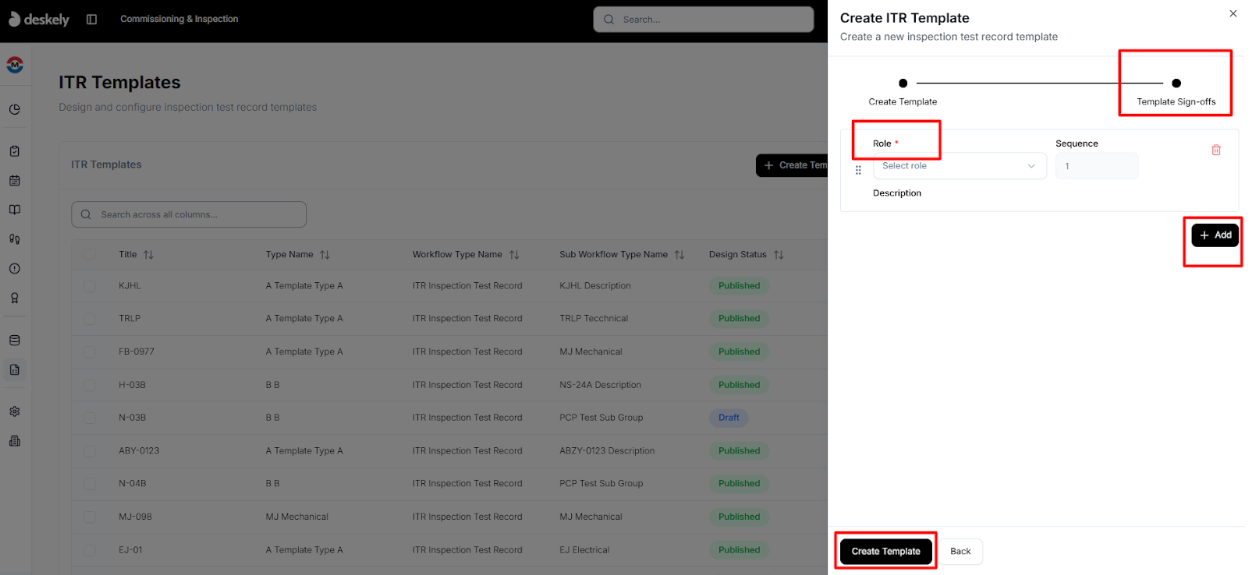This screenshot has width=1251, height=575.
Task: Click the Back button
Action: 960,551
